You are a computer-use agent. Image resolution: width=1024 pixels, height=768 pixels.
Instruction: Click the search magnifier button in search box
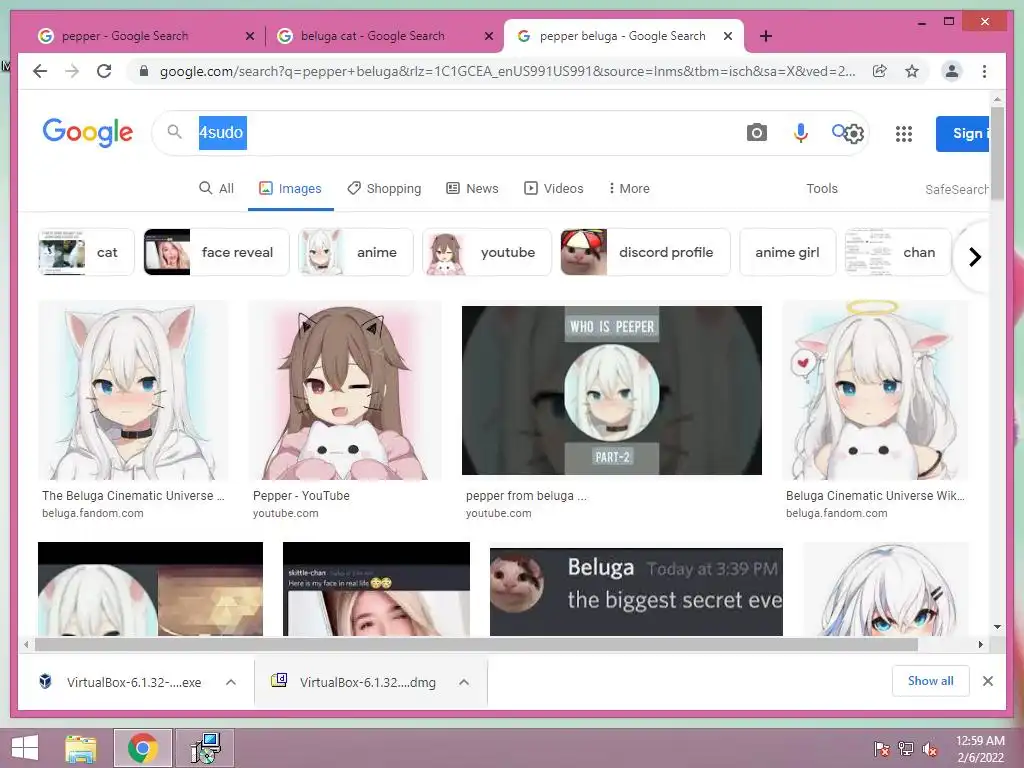pos(839,131)
